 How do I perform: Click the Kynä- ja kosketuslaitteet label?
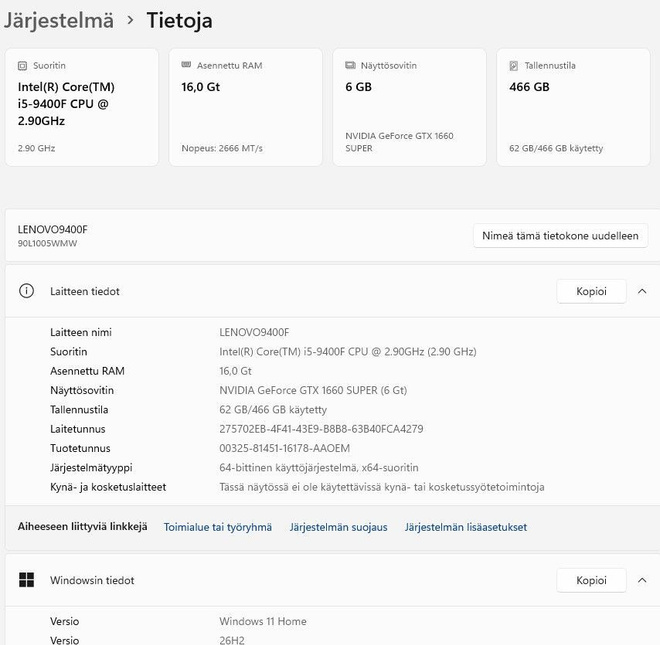pos(108,487)
